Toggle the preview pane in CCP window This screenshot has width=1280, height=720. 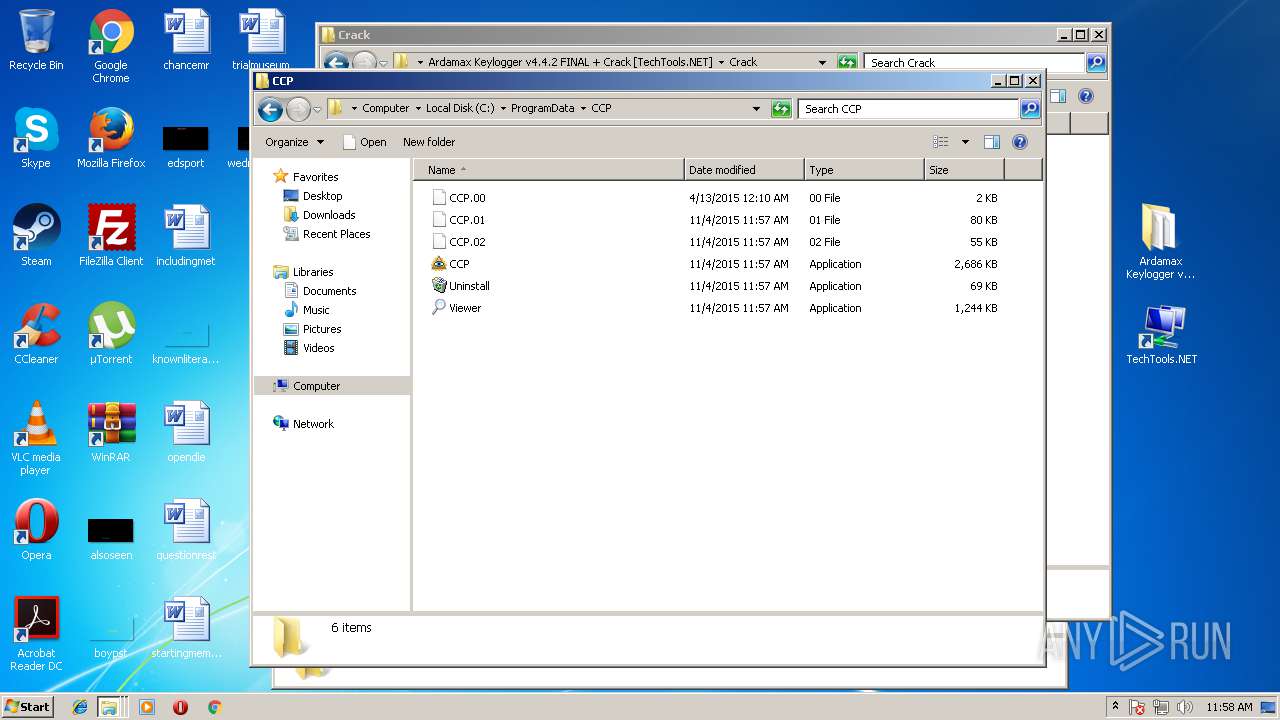coord(992,142)
